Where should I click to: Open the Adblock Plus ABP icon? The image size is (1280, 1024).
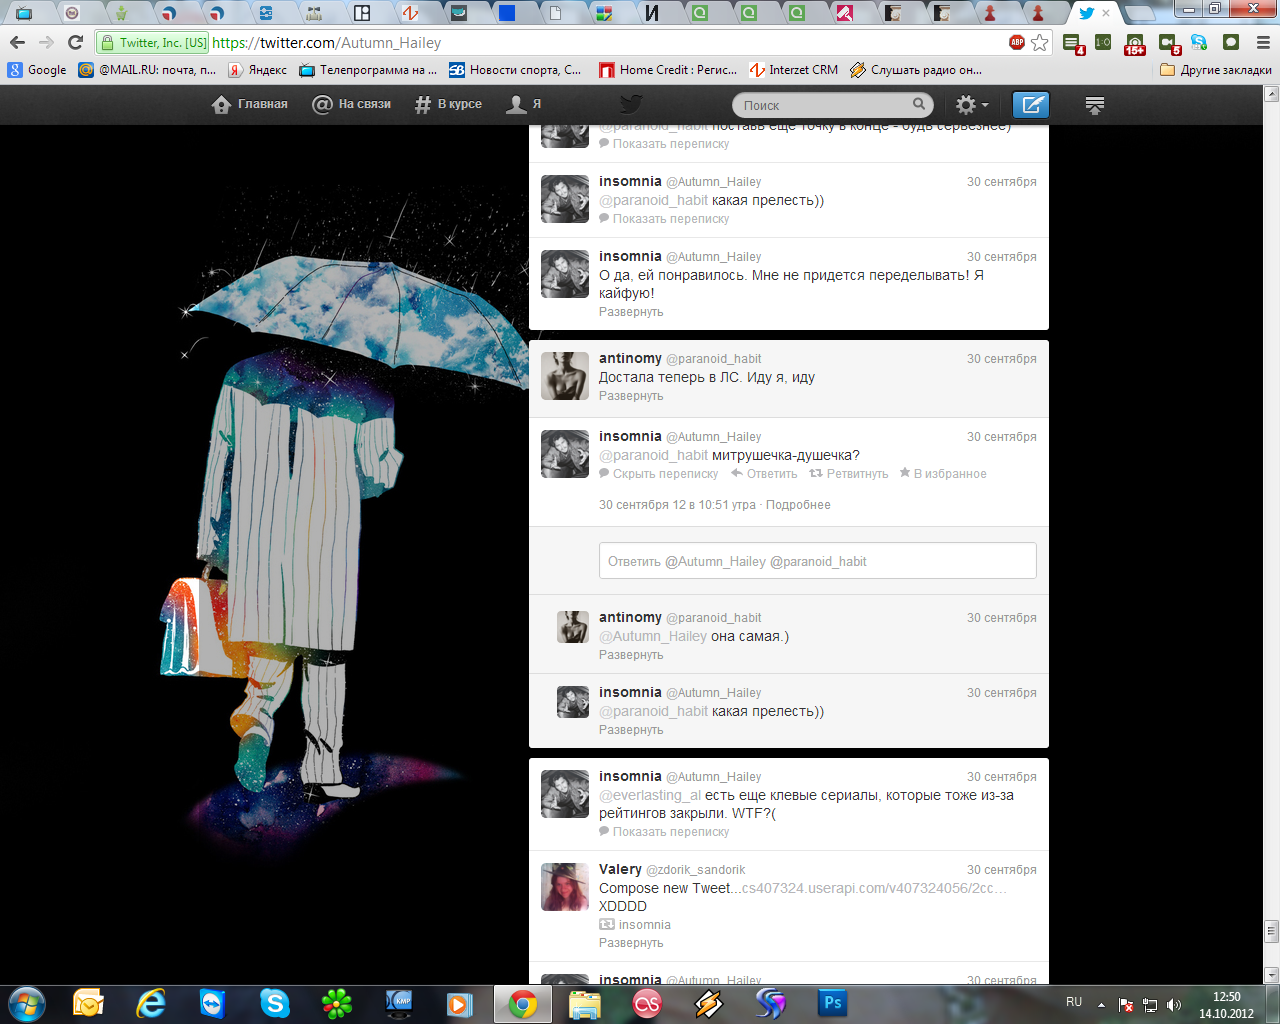point(1017,42)
